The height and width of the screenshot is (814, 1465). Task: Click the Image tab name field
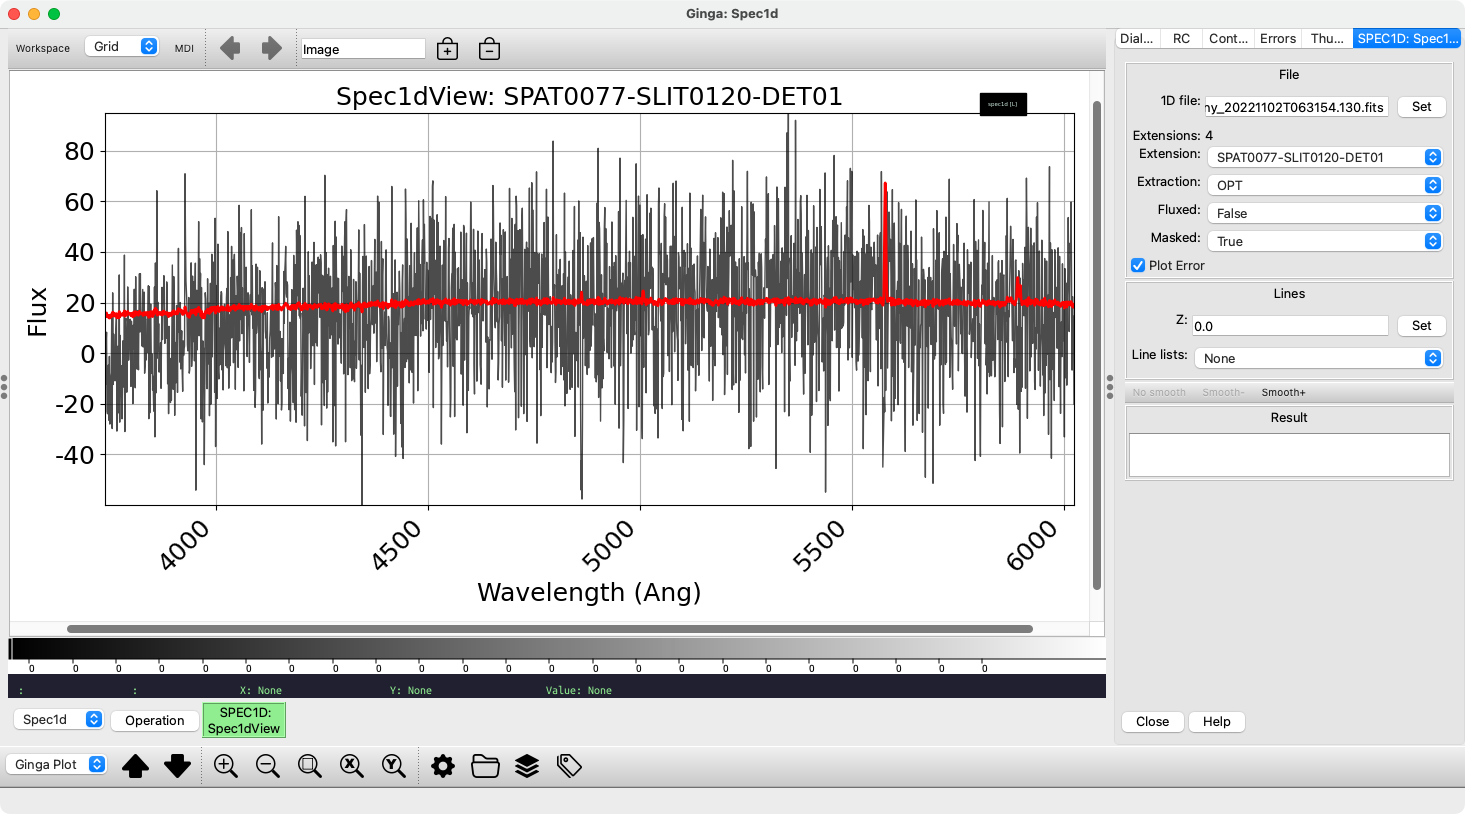(x=363, y=49)
